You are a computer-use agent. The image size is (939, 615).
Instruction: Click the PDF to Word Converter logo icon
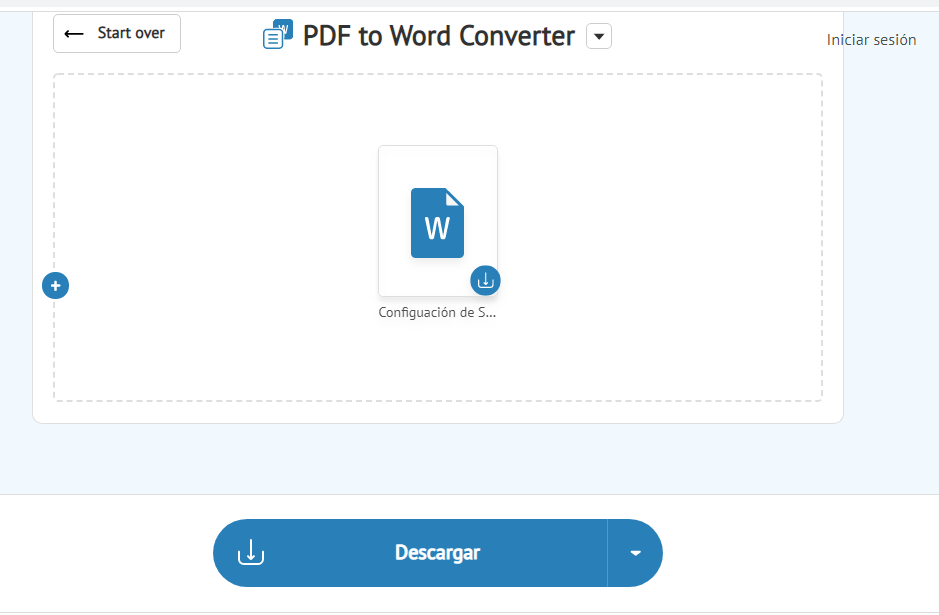coord(278,34)
